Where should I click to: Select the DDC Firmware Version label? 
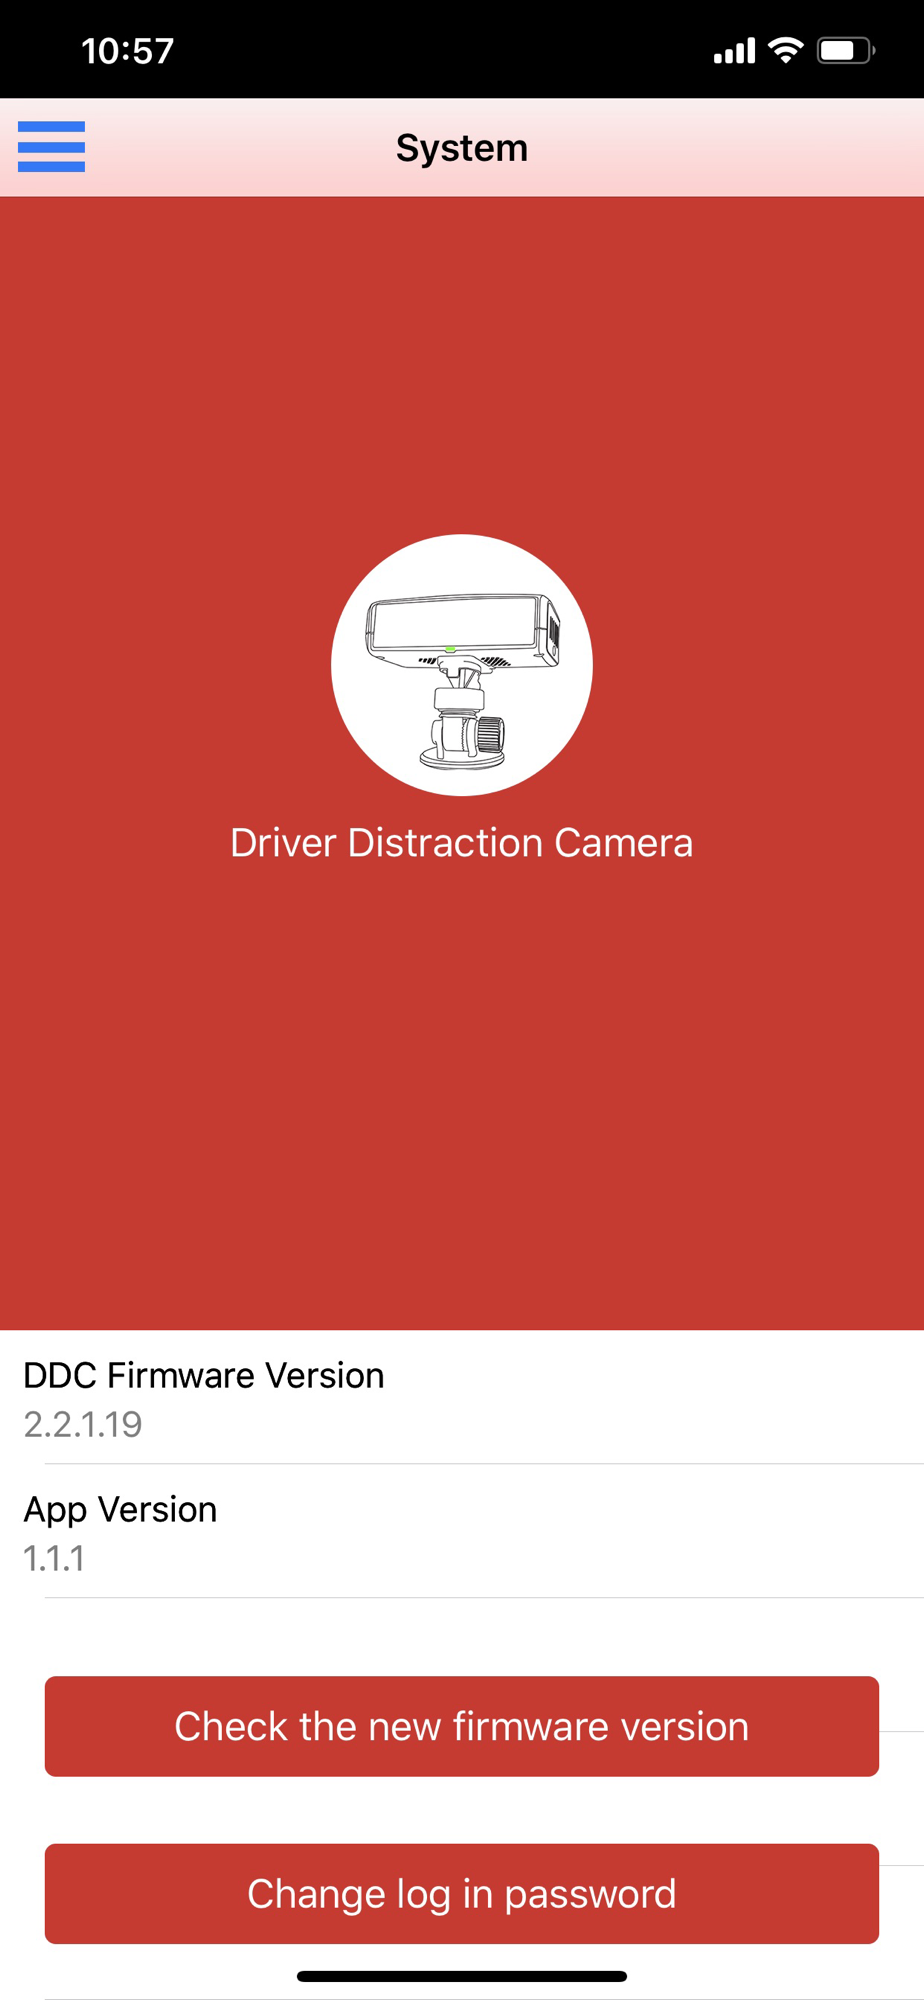tap(204, 1376)
